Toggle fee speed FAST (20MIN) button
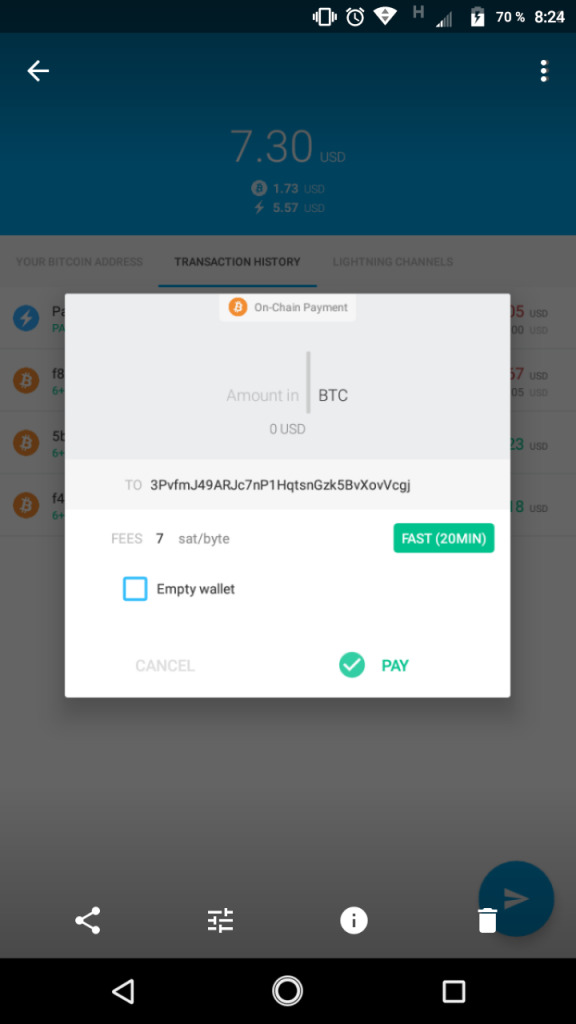576x1024 pixels. pyautogui.click(x=444, y=538)
